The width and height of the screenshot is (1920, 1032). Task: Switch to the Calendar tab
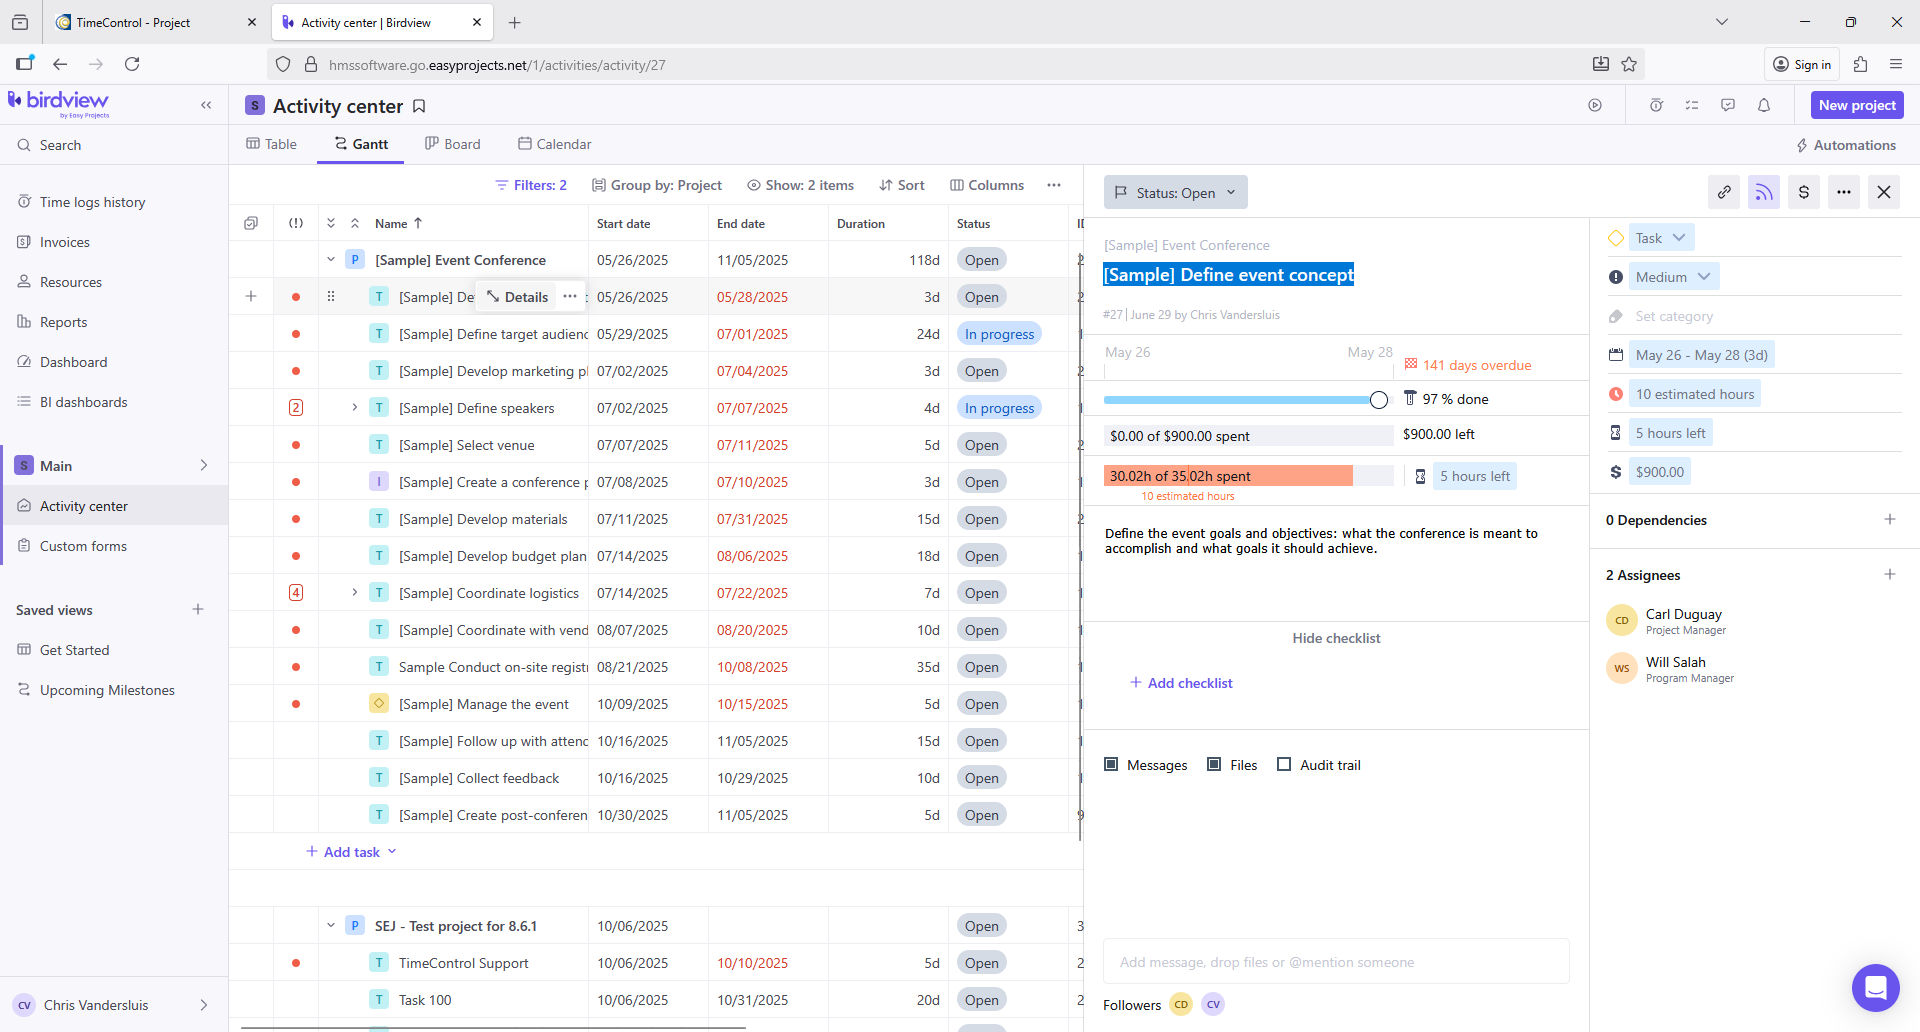pos(554,144)
